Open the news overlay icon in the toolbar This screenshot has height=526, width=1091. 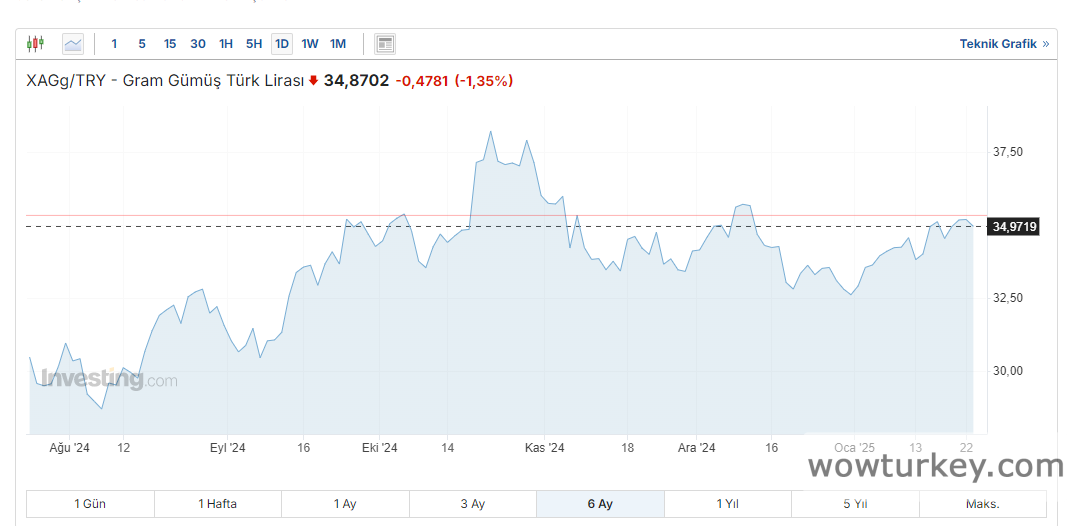click(x=385, y=44)
